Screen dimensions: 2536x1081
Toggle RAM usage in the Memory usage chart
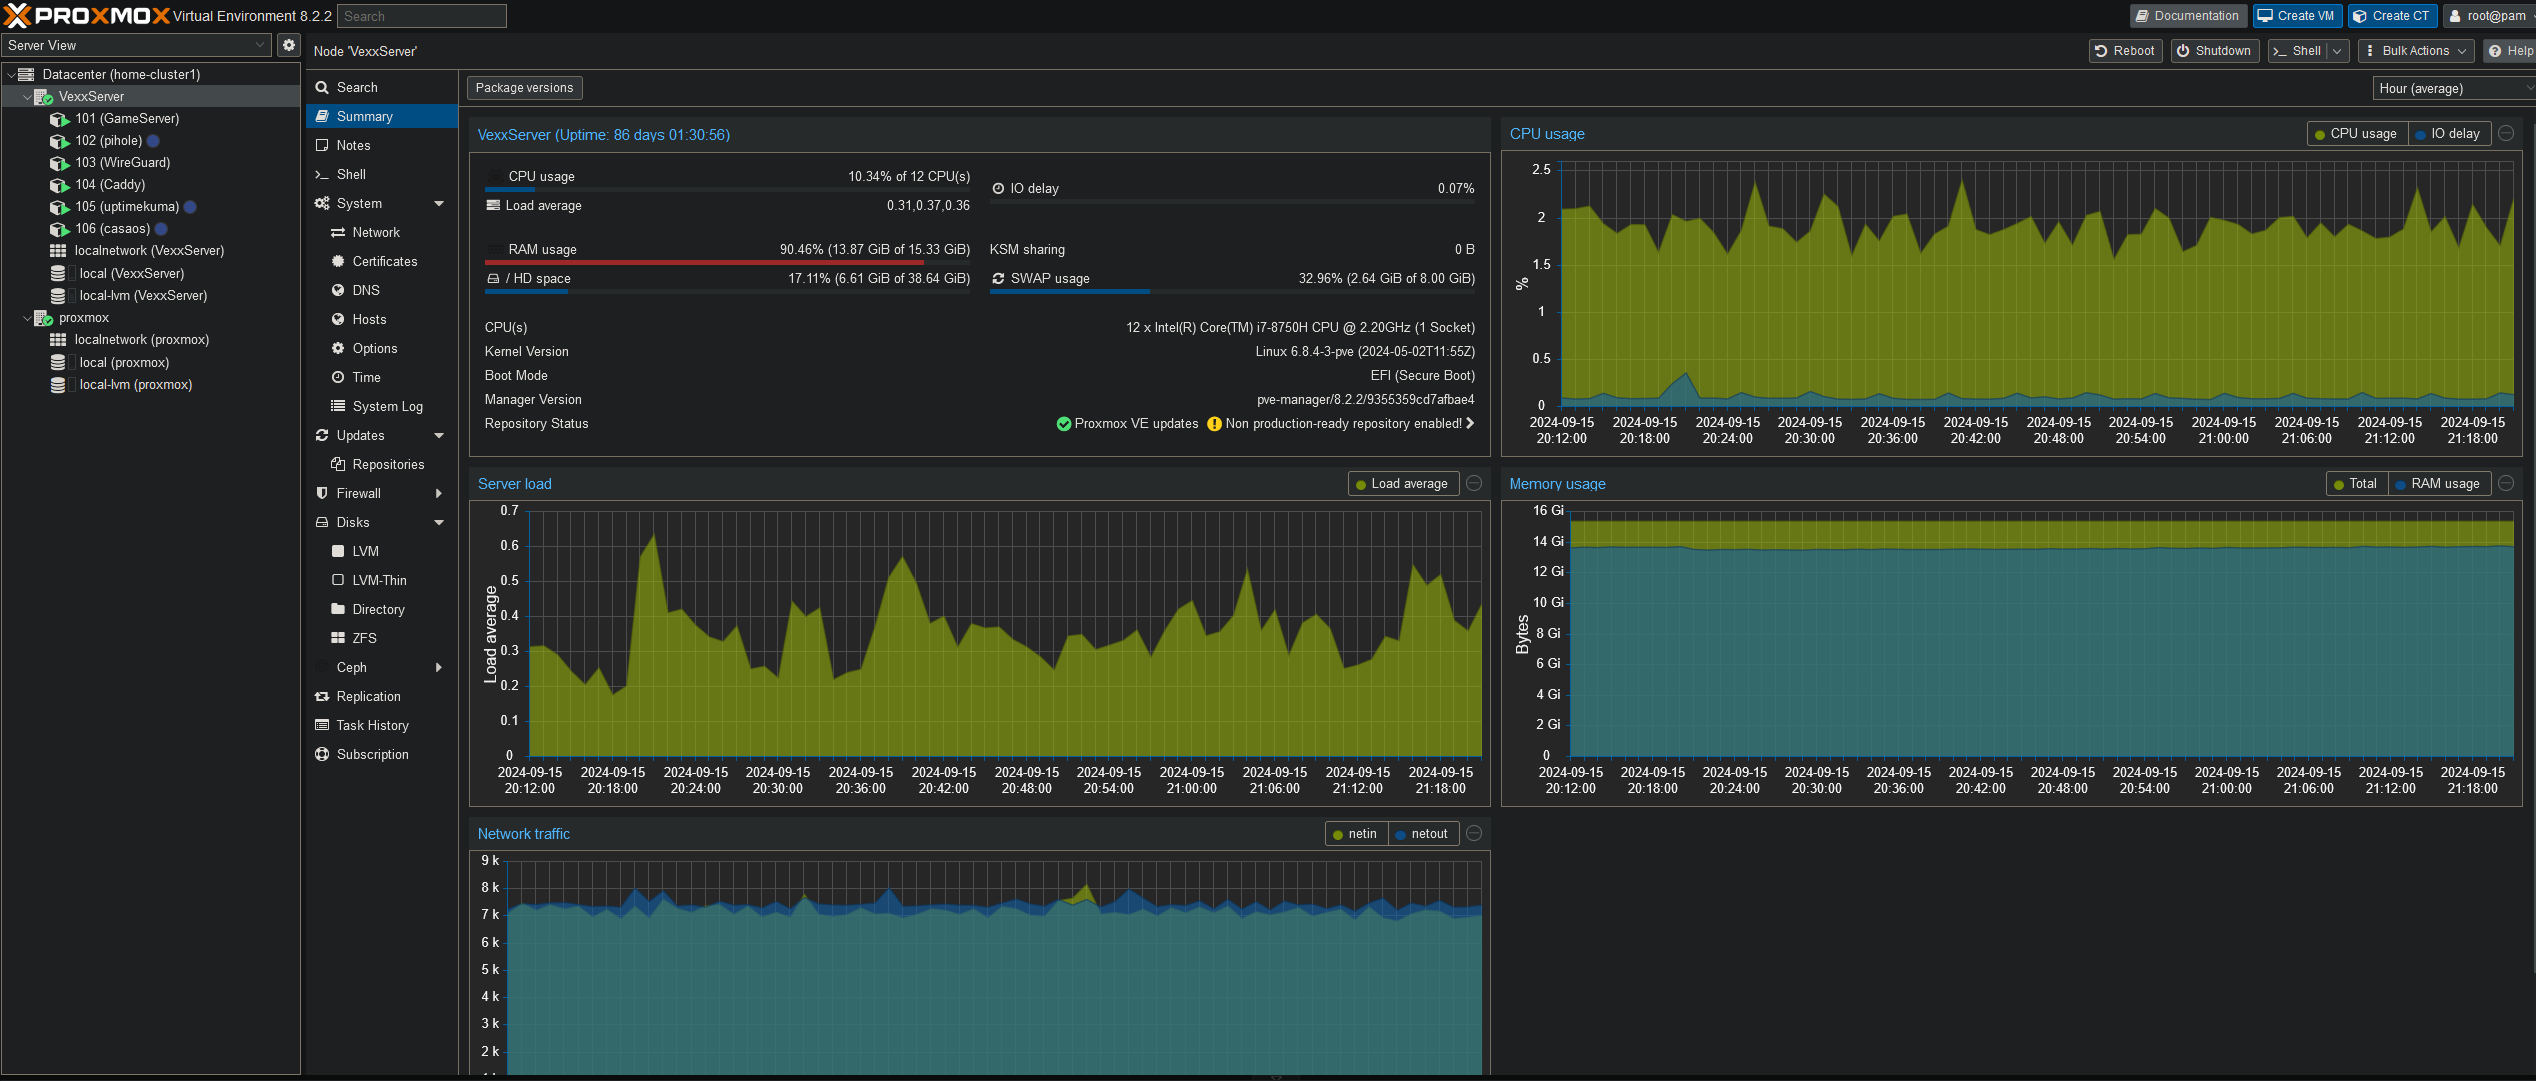(x=2439, y=483)
